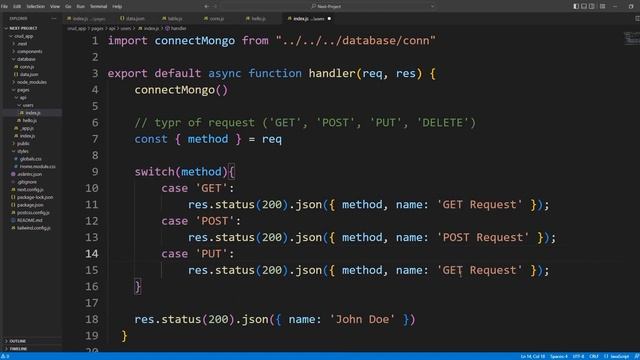Open the Terminal menu
640x360 pixels.
[98, 7]
